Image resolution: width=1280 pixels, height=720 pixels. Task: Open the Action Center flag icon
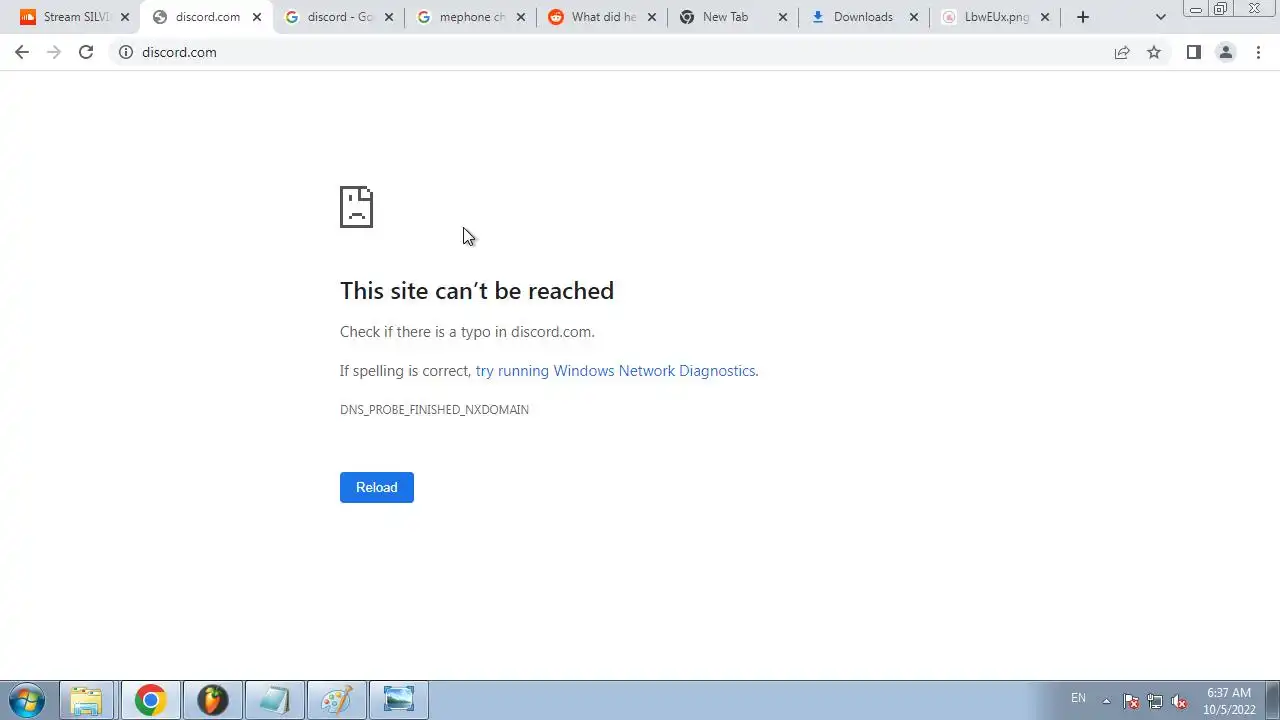(x=1131, y=701)
